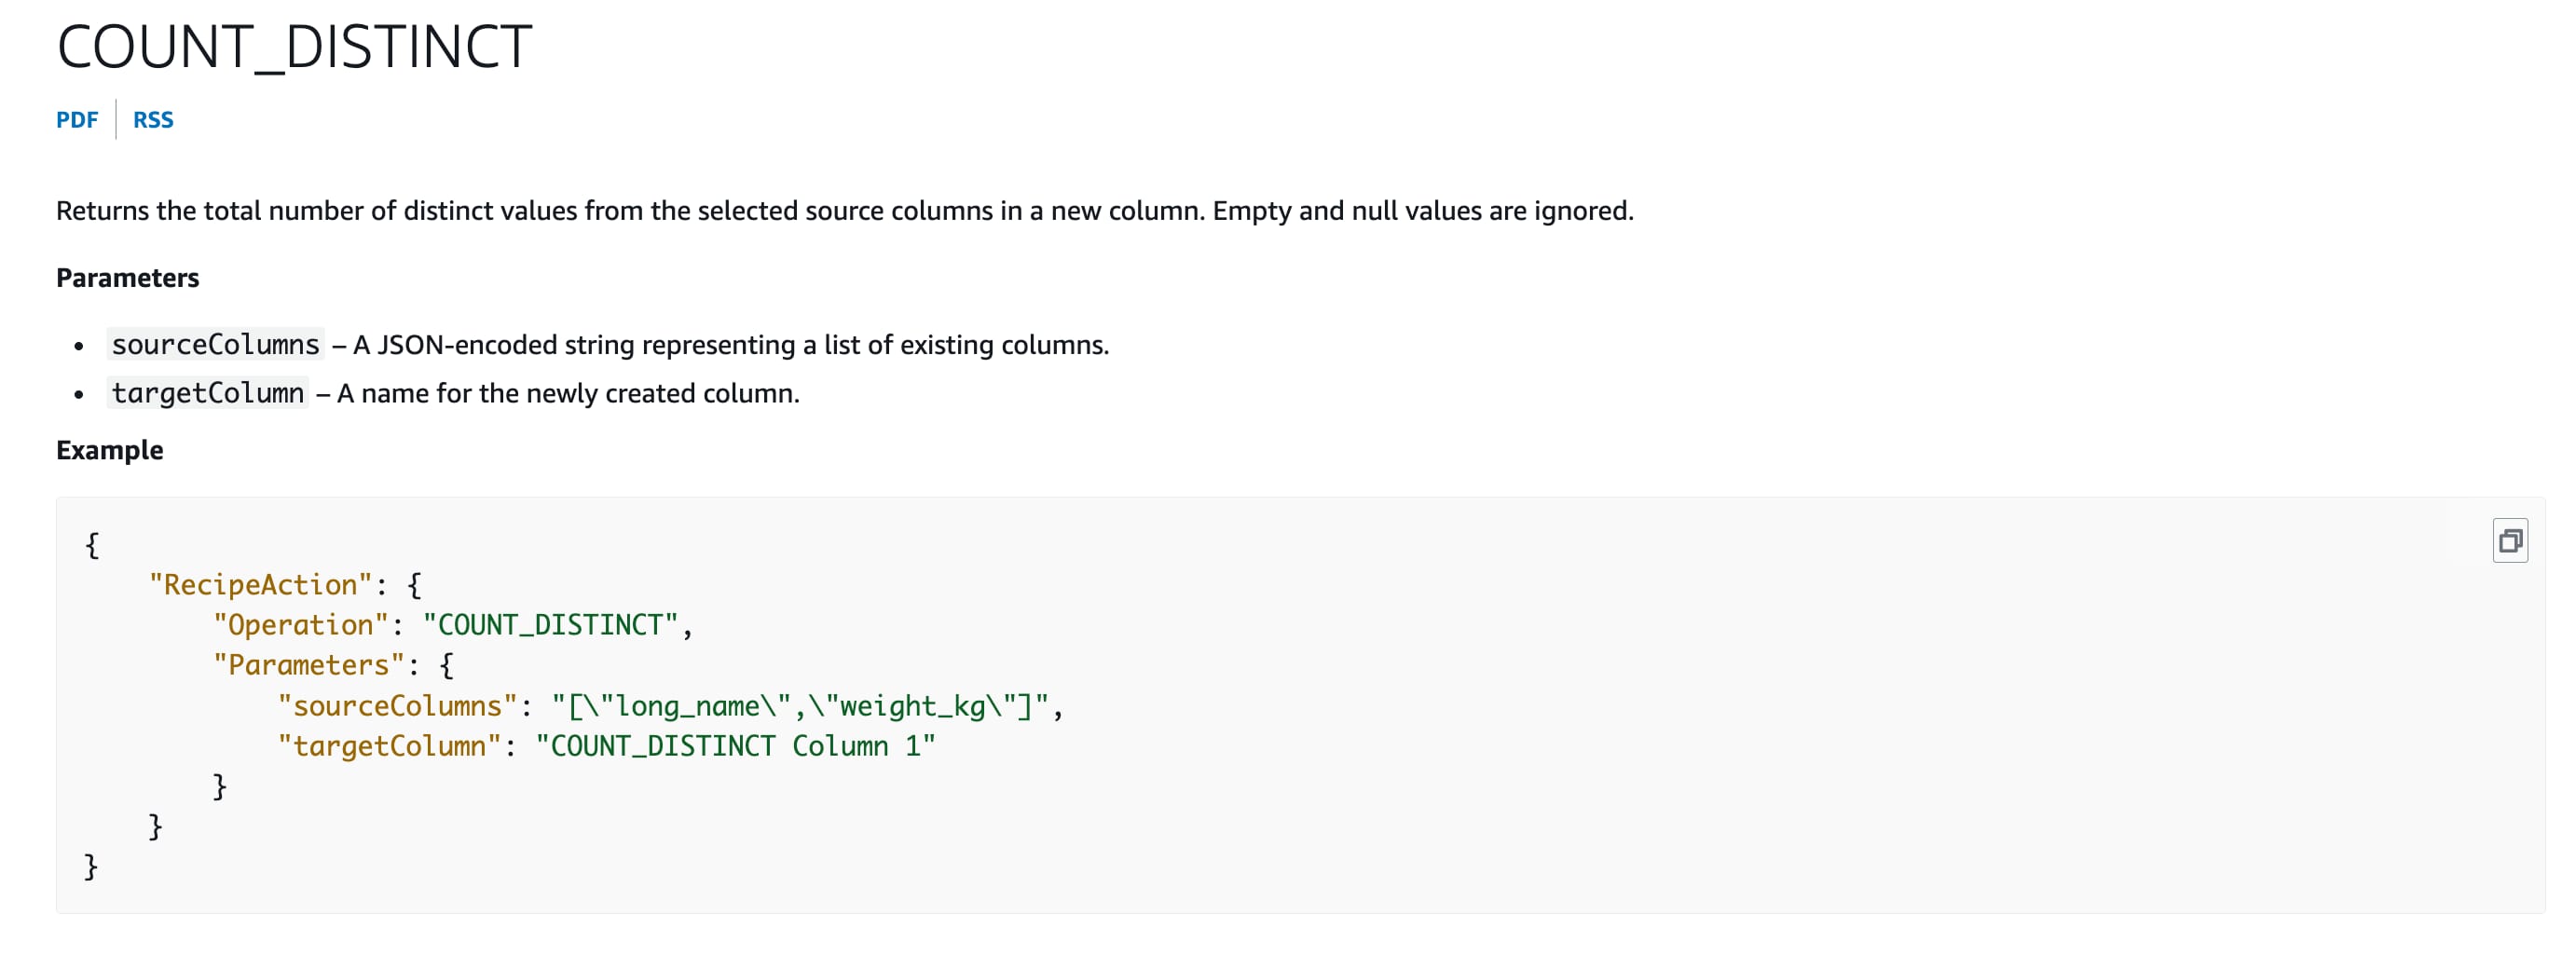
Task: Open the RSS feed link
Action: click(153, 120)
